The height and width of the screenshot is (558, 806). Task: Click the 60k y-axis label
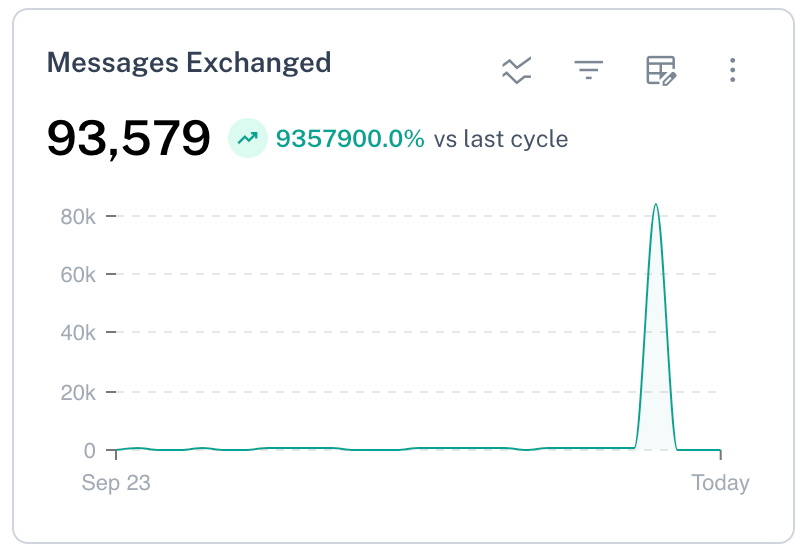coord(78,274)
